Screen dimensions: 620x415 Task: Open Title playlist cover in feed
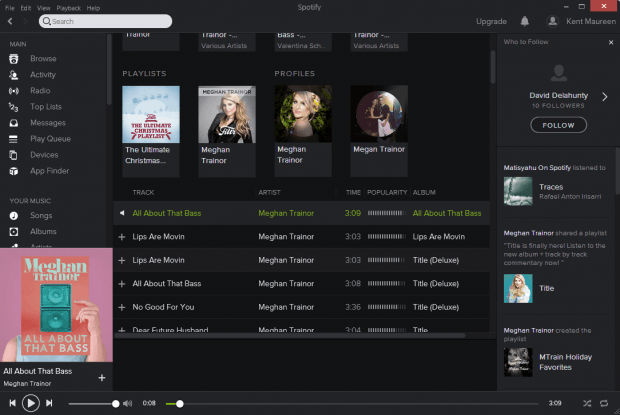pos(518,289)
